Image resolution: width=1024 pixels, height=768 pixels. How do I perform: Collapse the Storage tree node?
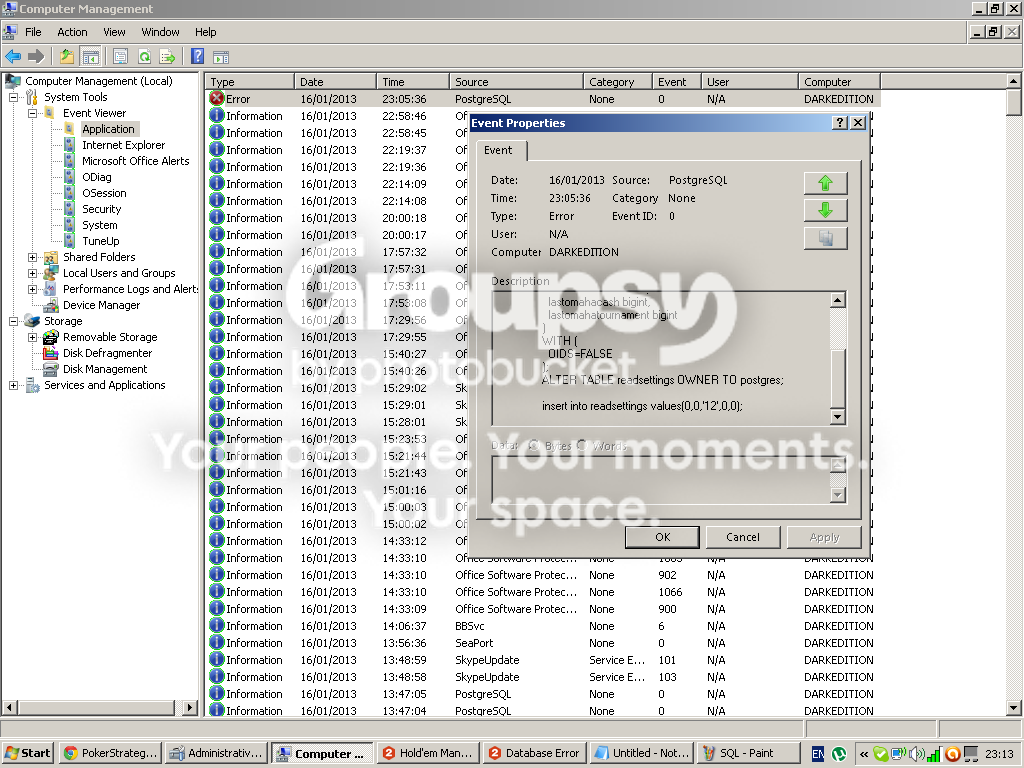(x=13, y=321)
